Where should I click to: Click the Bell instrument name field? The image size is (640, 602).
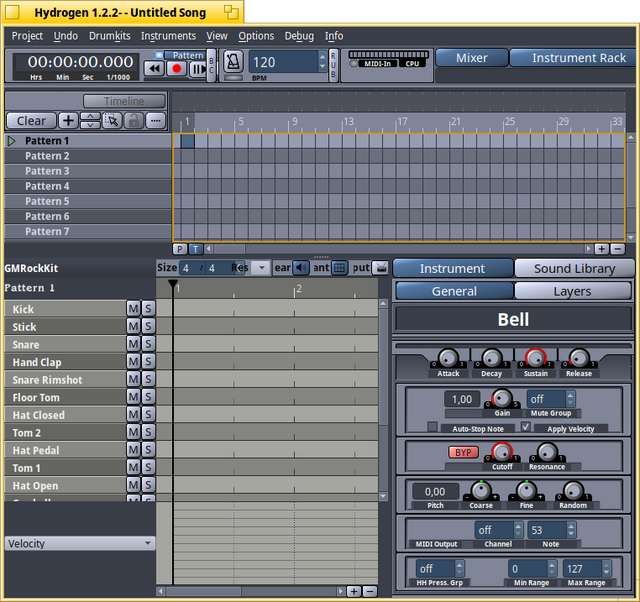coord(513,319)
